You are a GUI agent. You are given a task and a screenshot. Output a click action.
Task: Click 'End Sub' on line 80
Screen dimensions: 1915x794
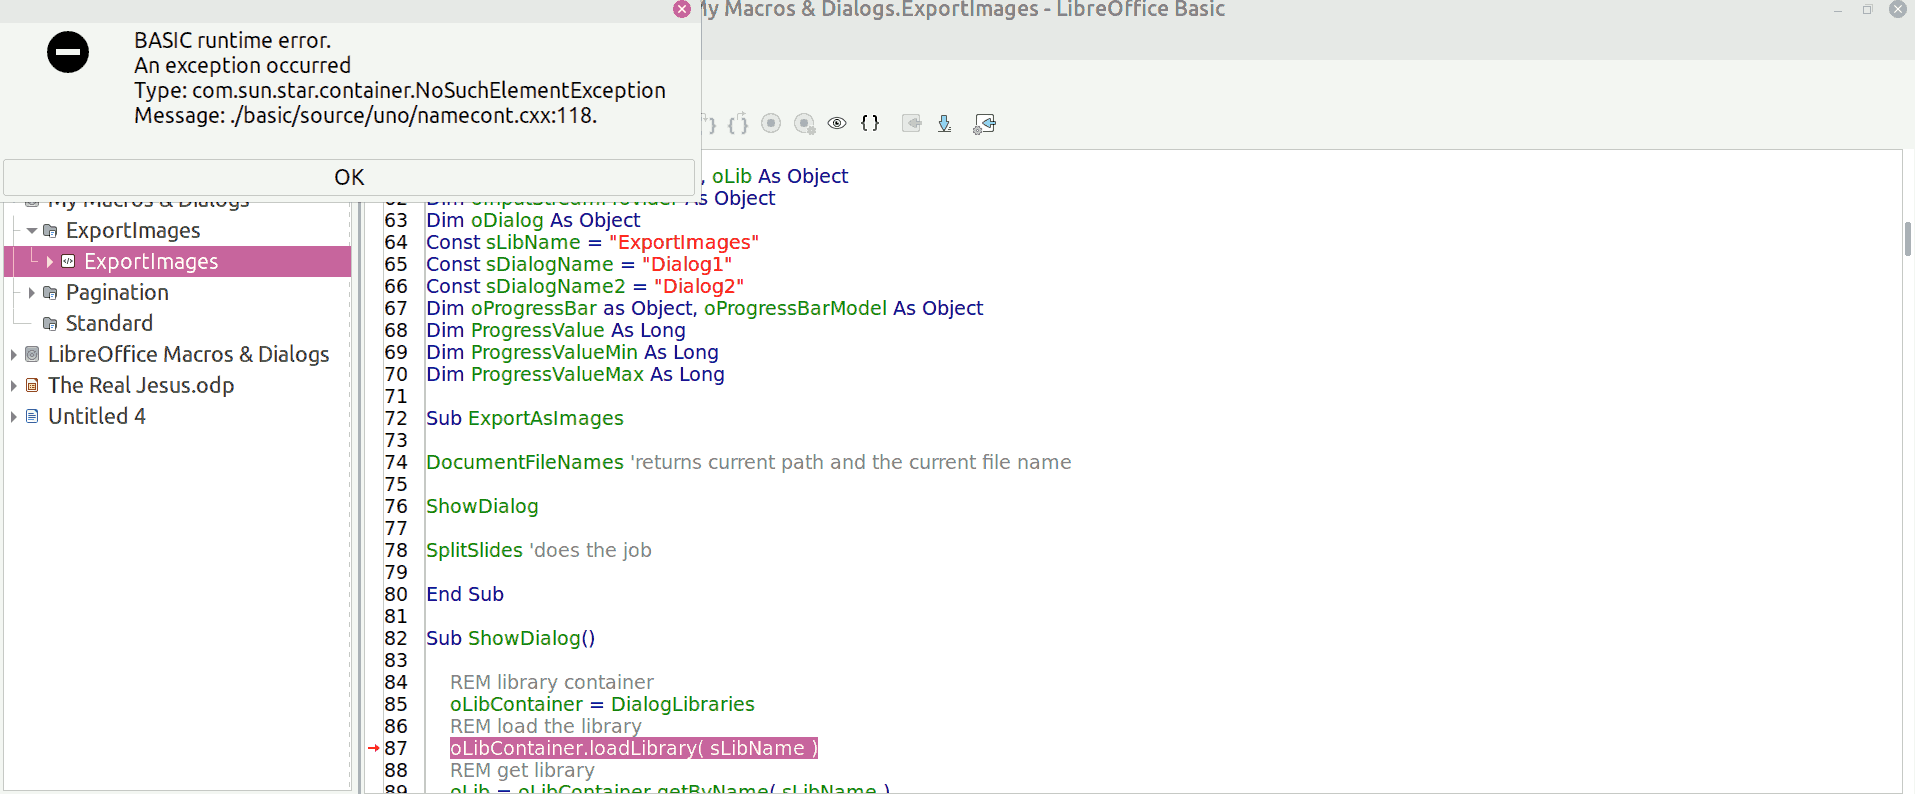(x=465, y=595)
